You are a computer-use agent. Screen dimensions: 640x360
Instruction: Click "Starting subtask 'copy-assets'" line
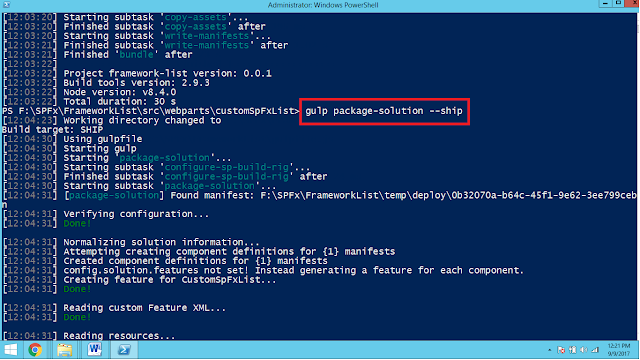[156, 17]
